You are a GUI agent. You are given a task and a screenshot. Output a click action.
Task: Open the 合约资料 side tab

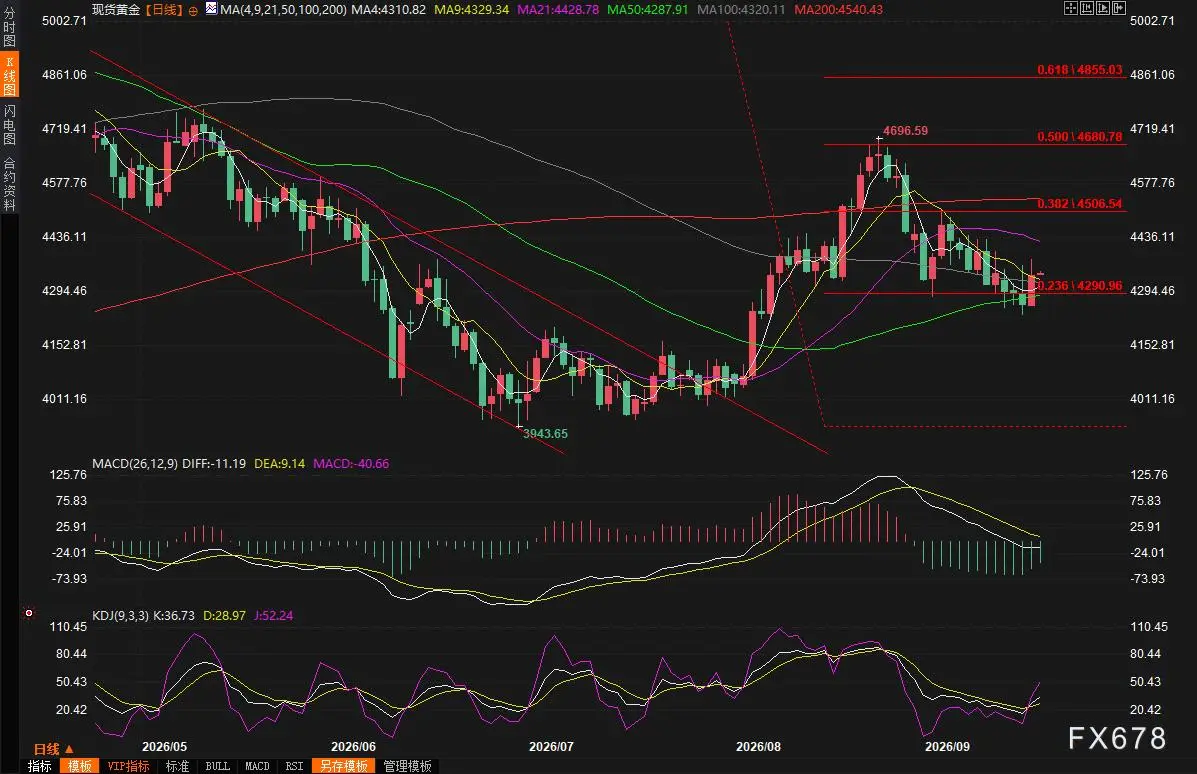[x=9, y=183]
